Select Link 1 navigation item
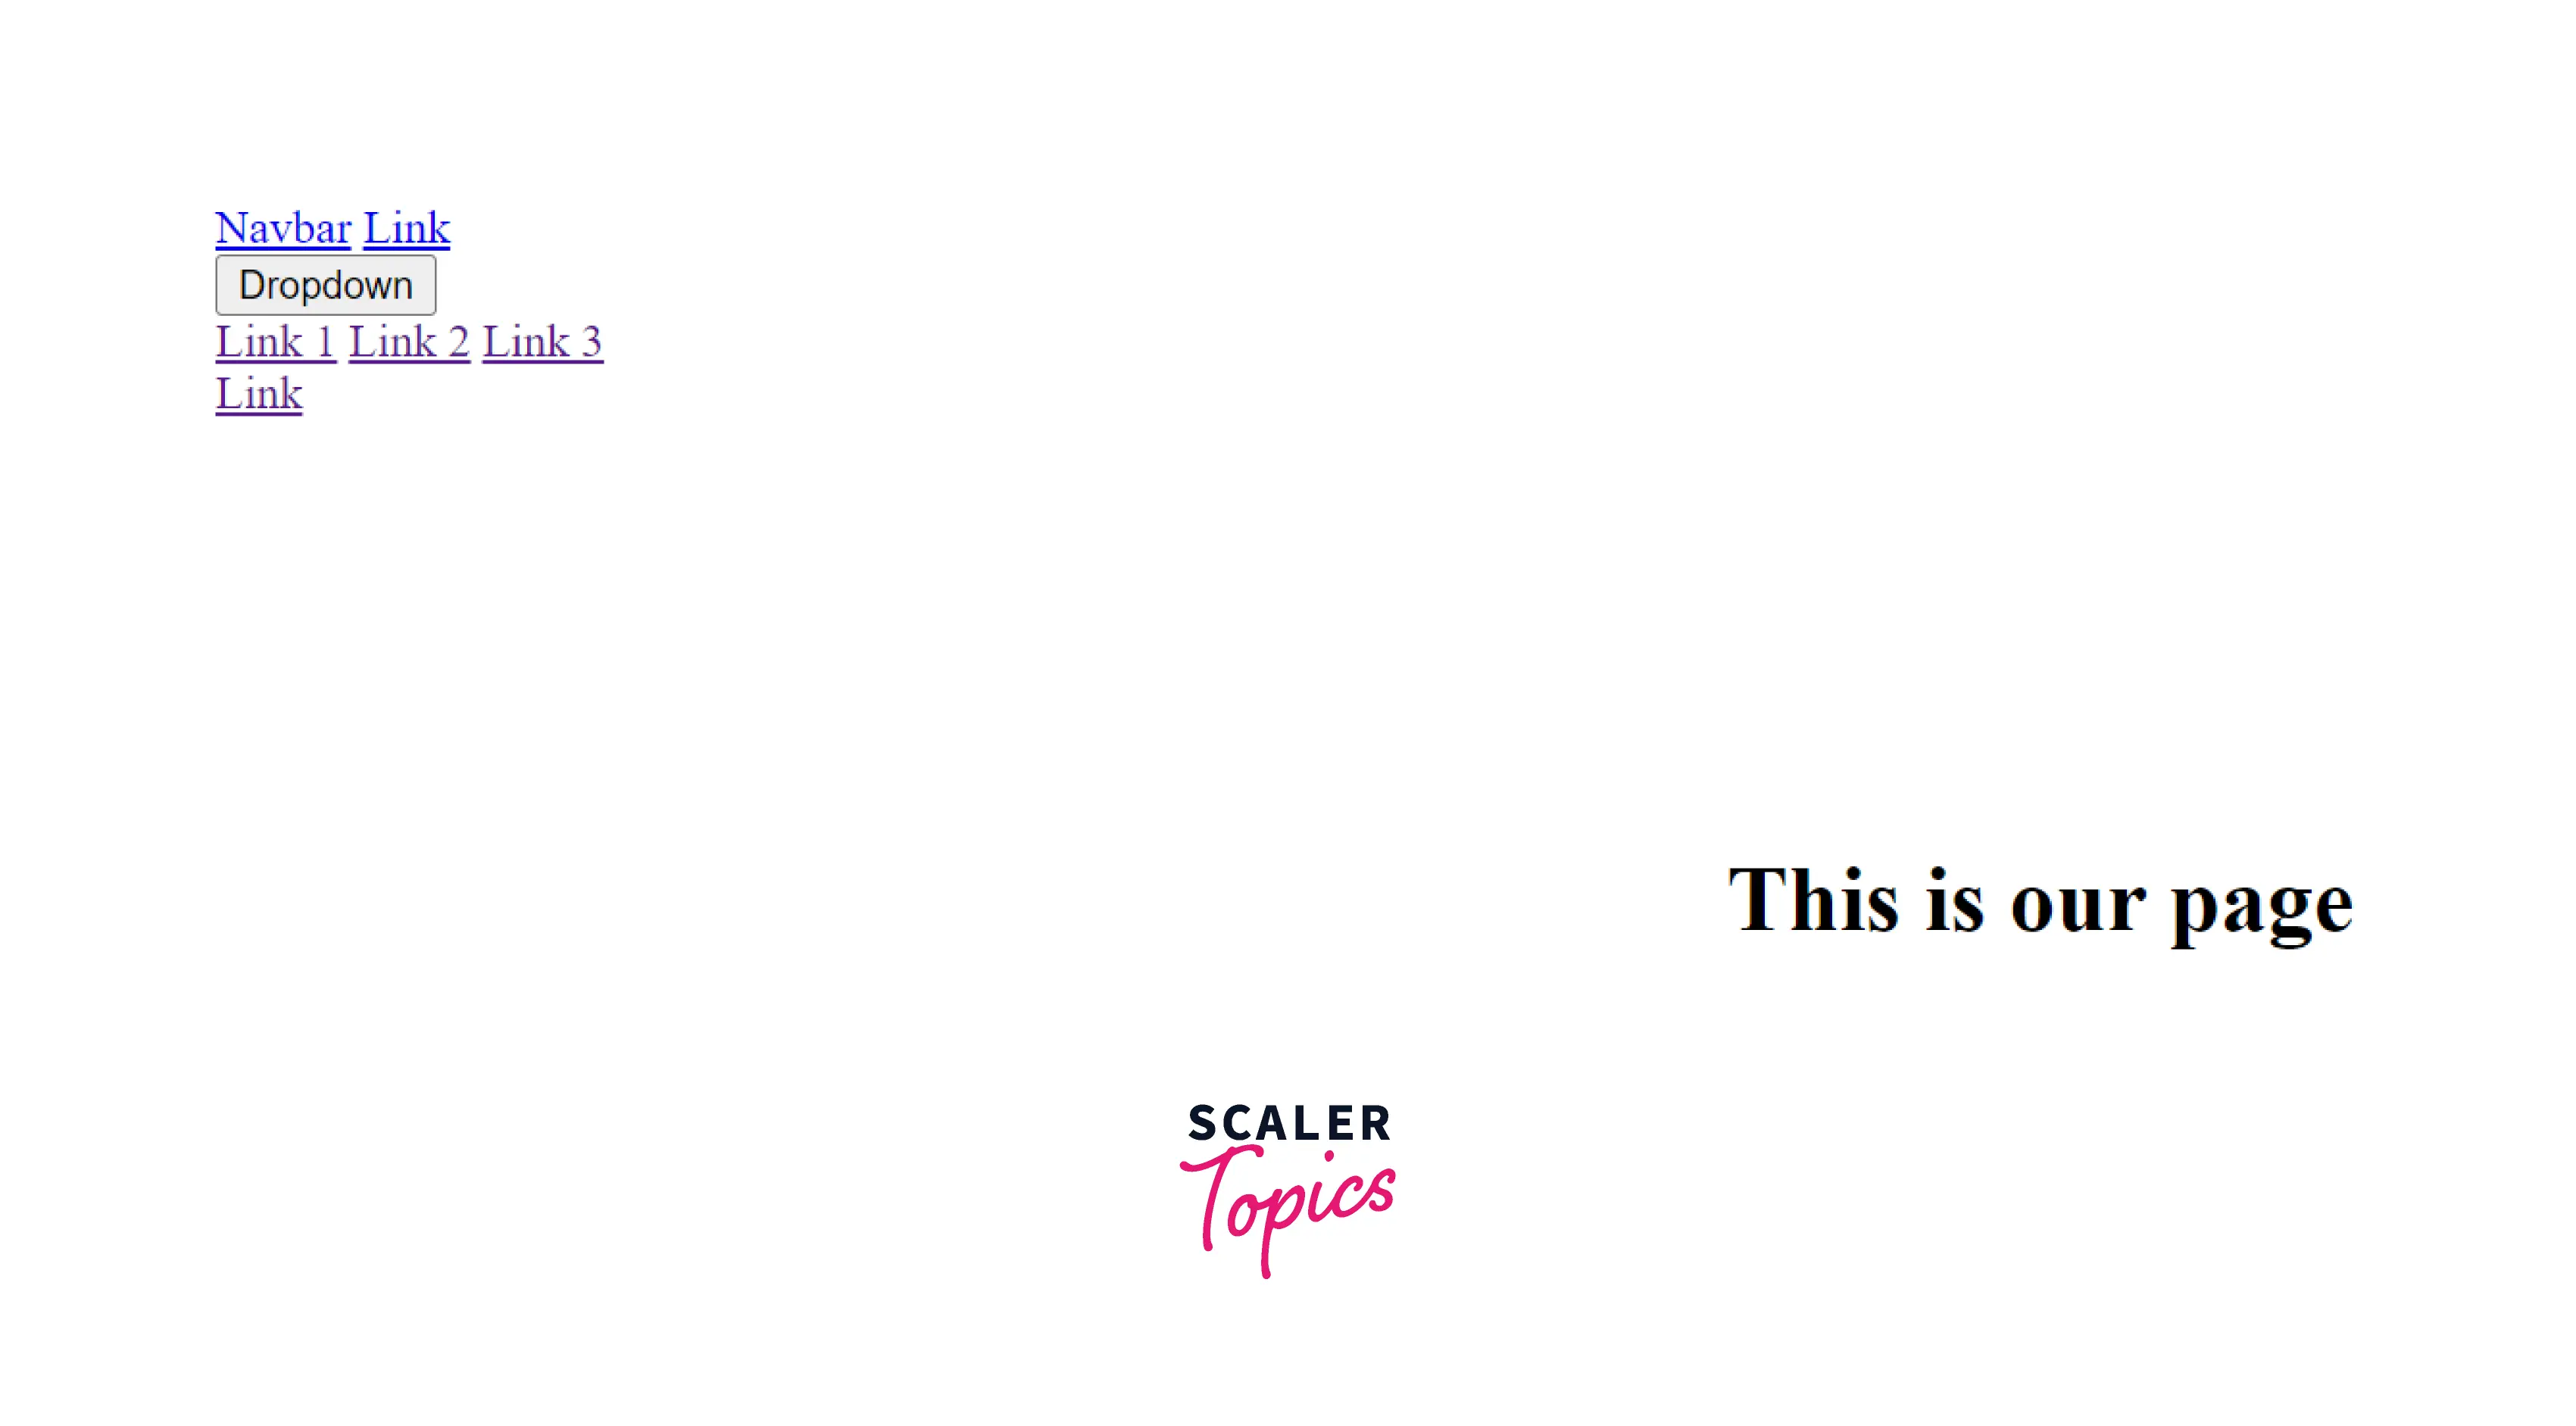2576x1426 pixels. pyautogui.click(x=272, y=339)
